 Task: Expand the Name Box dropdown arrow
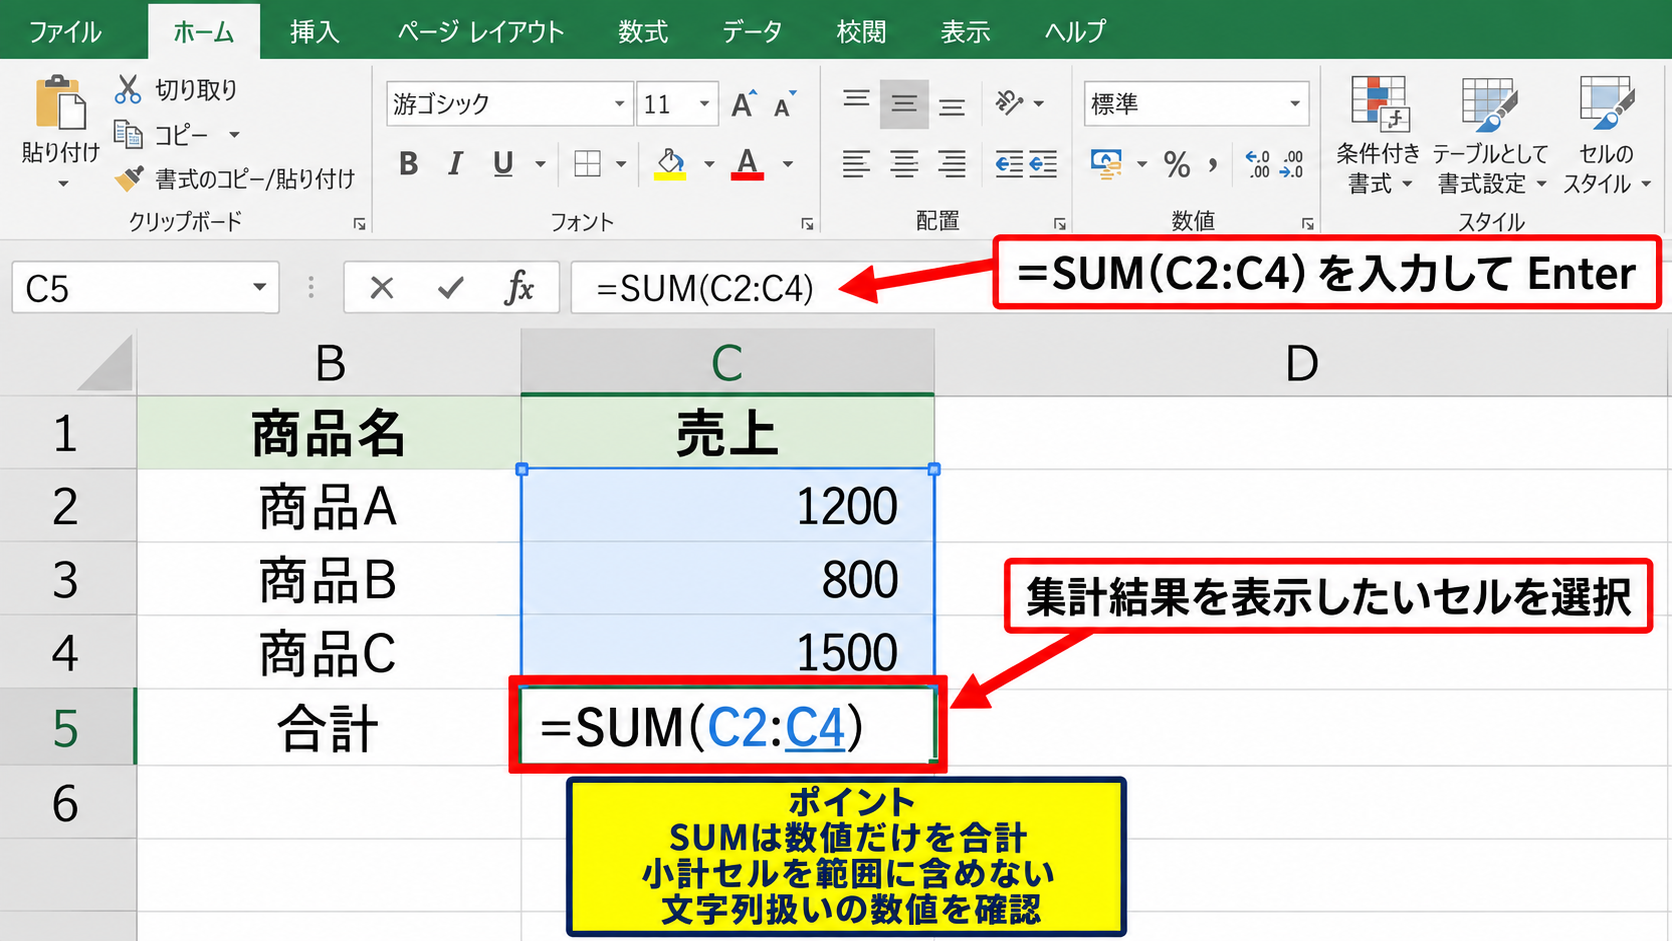click(259, 288)
